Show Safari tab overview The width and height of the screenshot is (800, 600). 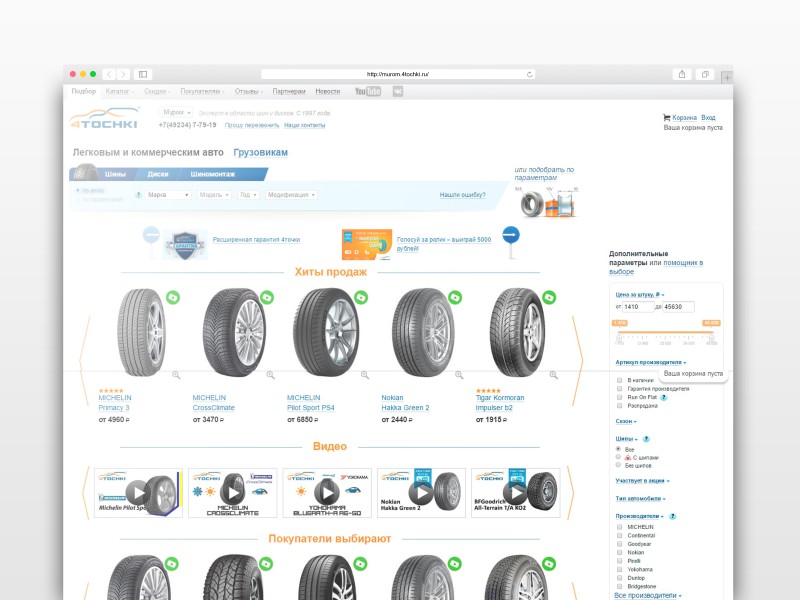705,74
